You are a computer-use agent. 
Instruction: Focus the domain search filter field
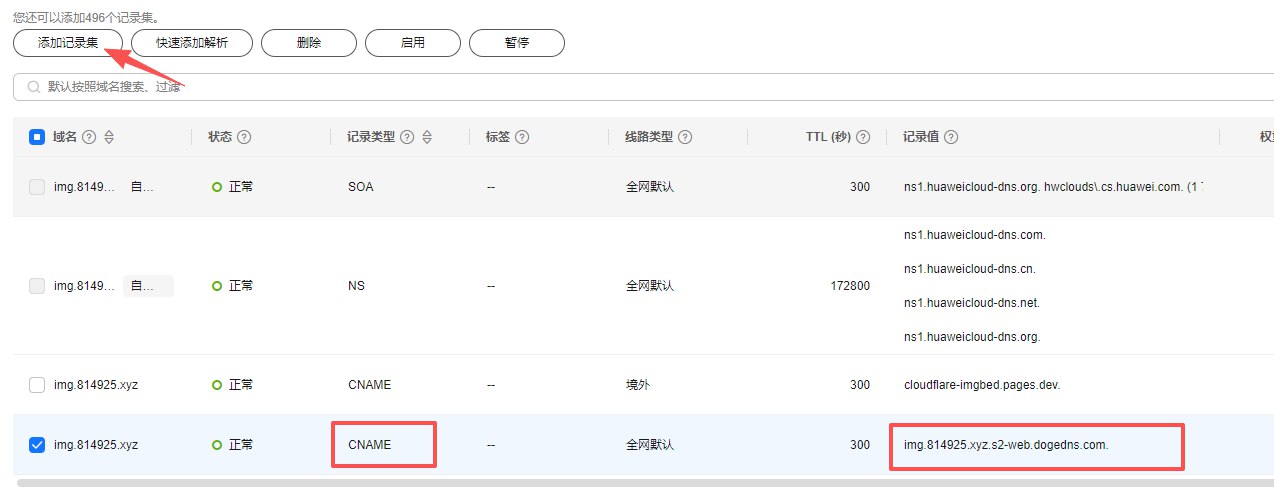[x=600, y=87]
